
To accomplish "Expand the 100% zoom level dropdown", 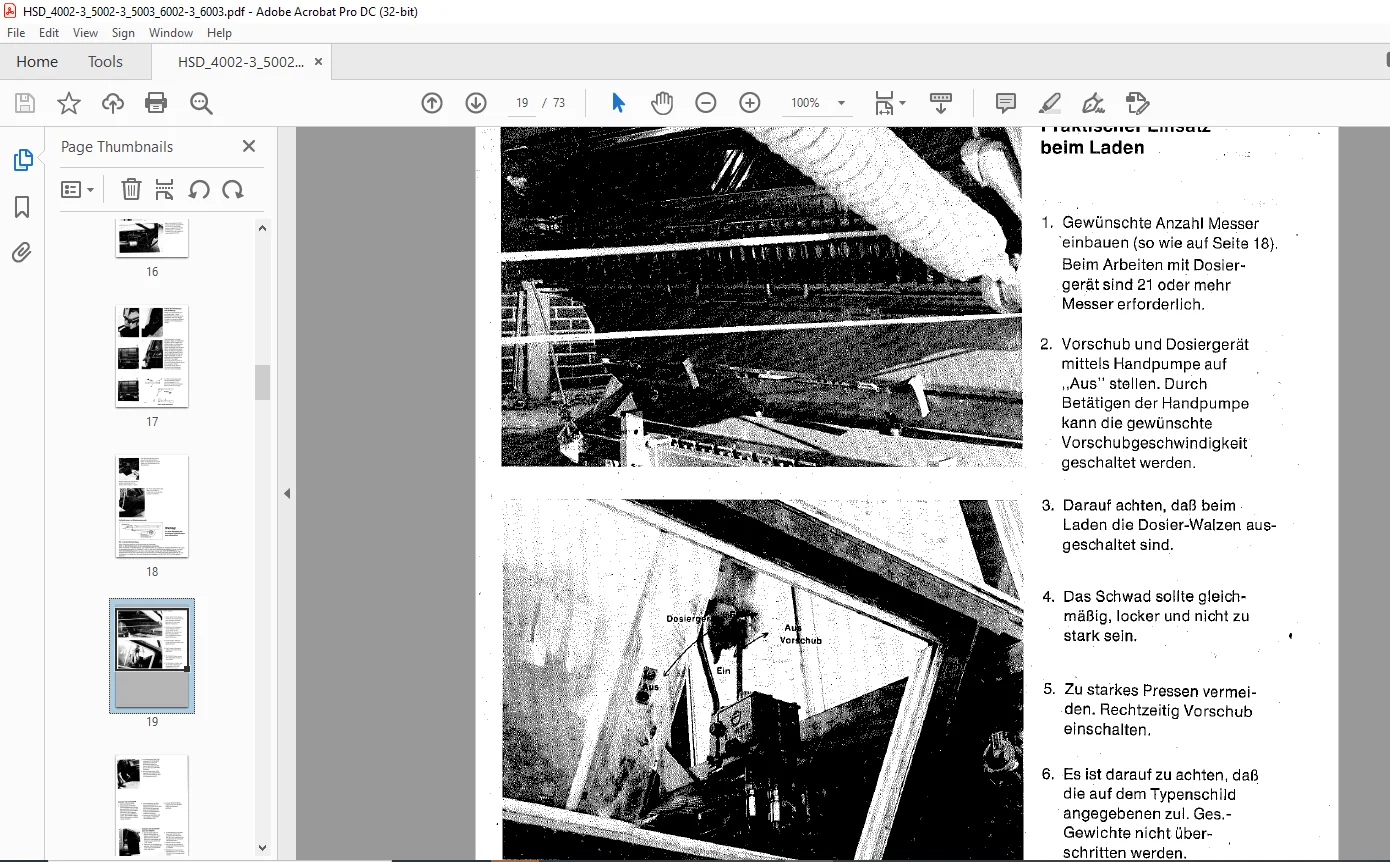I will coord(841,103).
